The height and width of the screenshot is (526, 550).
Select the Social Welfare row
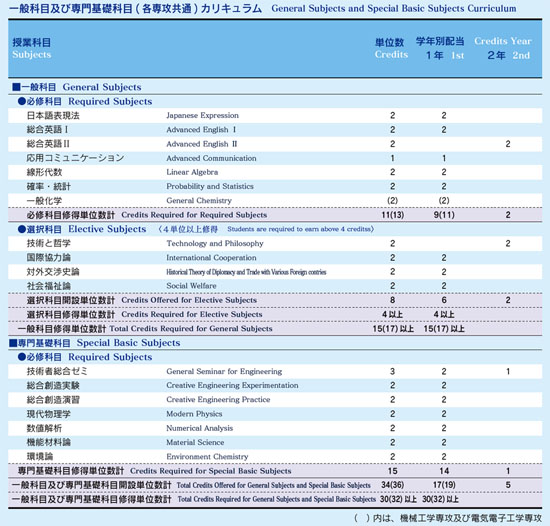click(x=275, y=286)
